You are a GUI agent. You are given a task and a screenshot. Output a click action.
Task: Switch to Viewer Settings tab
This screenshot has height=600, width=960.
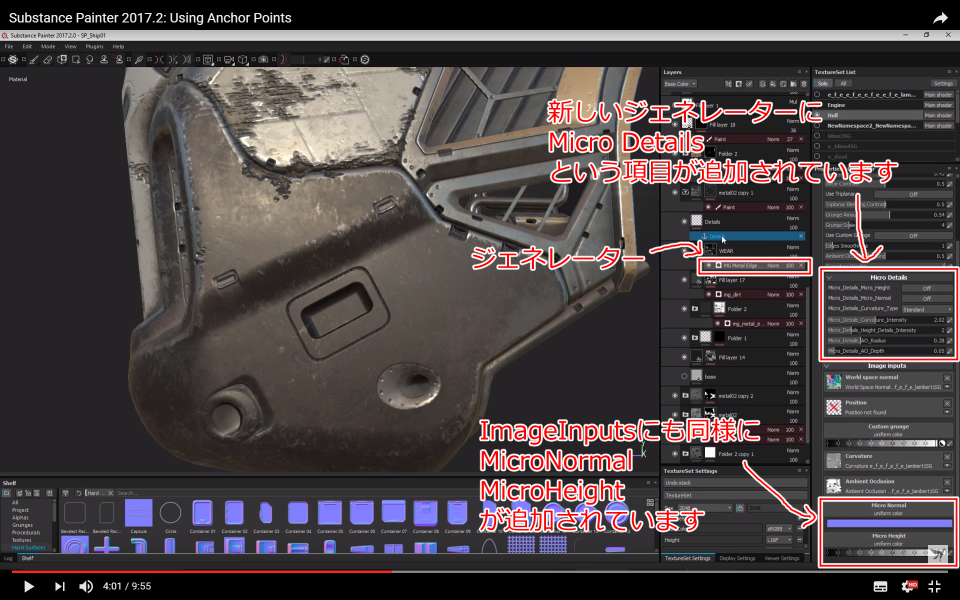(x=782, y=558)
